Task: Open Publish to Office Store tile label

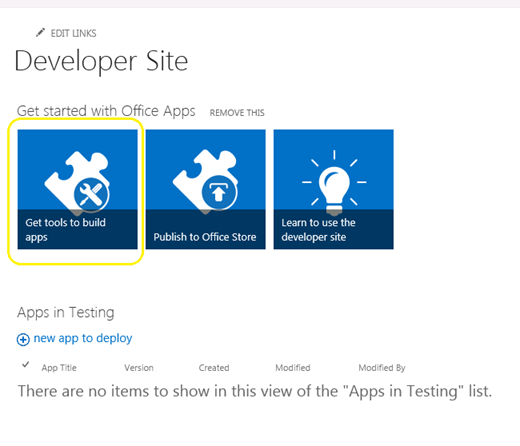Action: [x=205, y=237]
